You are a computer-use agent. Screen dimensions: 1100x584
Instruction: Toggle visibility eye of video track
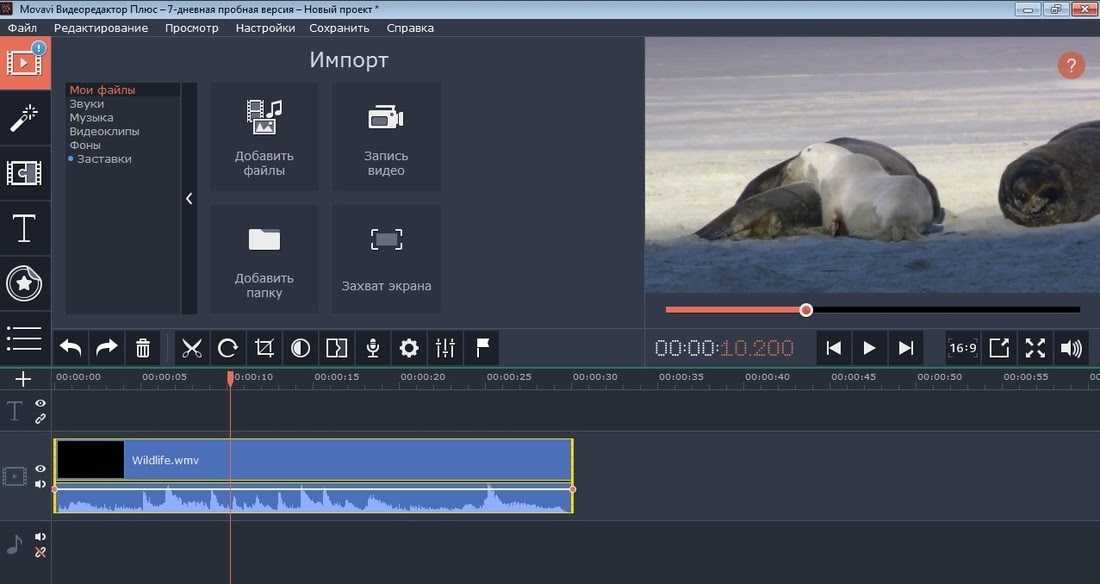click(x=41, y=469)
